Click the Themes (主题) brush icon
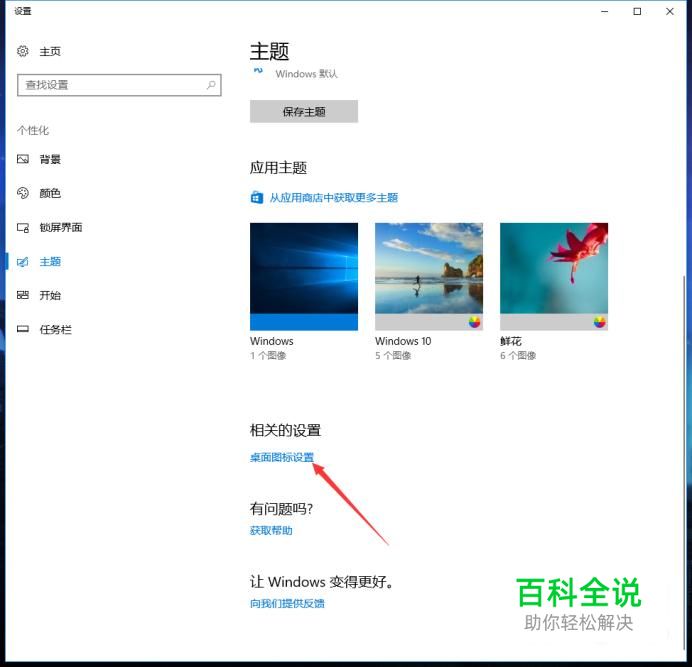The image size is (692, 667). click(x=23, y=262)
